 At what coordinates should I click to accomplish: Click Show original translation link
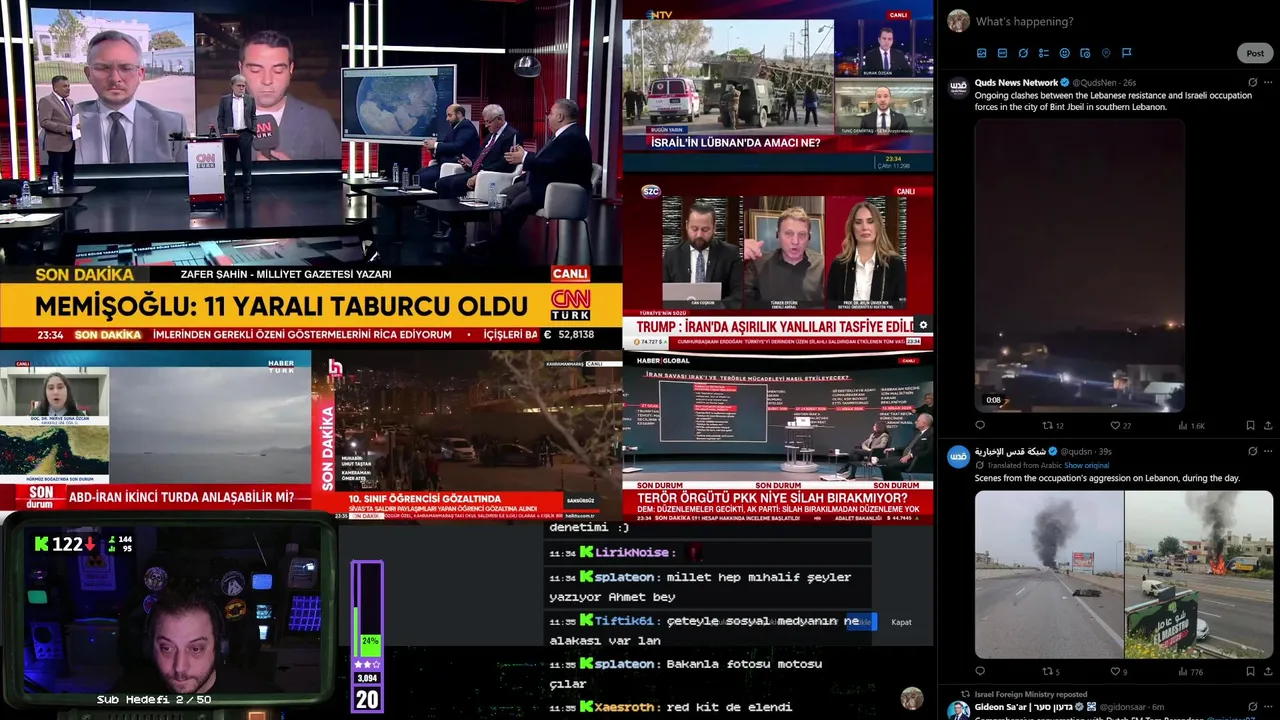point(1086,465)
